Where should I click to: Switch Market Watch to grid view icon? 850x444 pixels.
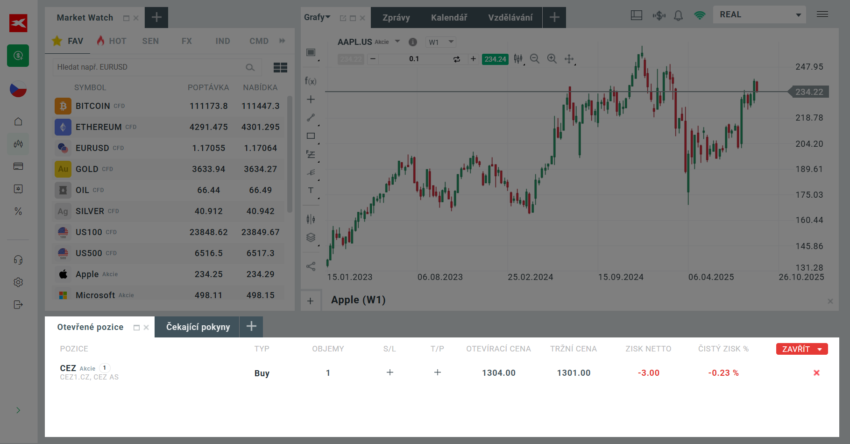pyautogui.click(x=280, y=67)
